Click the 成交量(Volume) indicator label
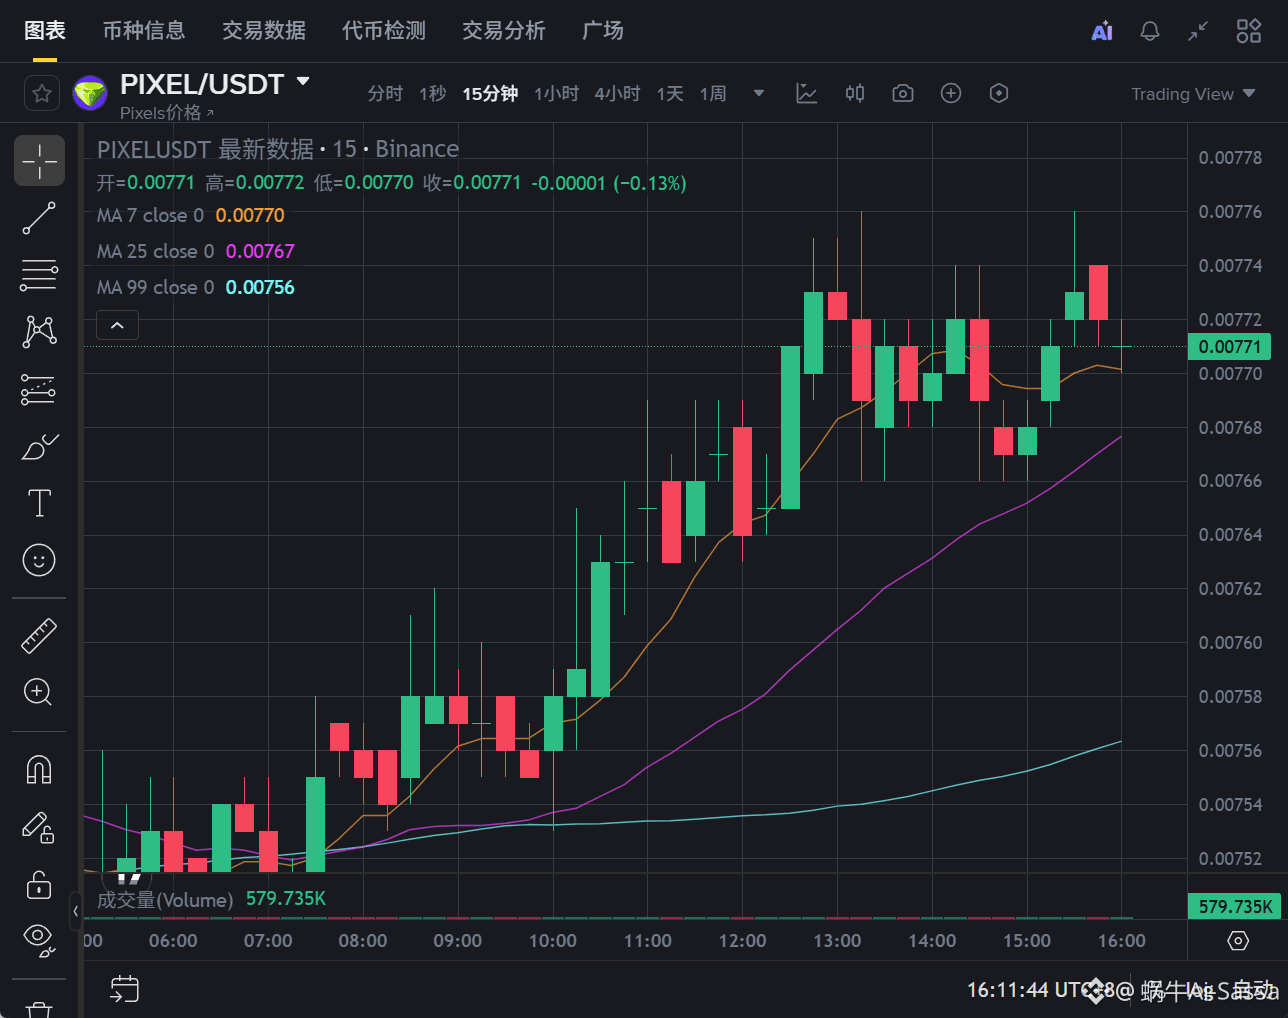The image size is (1288, 1018). pyautogui.click(x=165, y=900)
